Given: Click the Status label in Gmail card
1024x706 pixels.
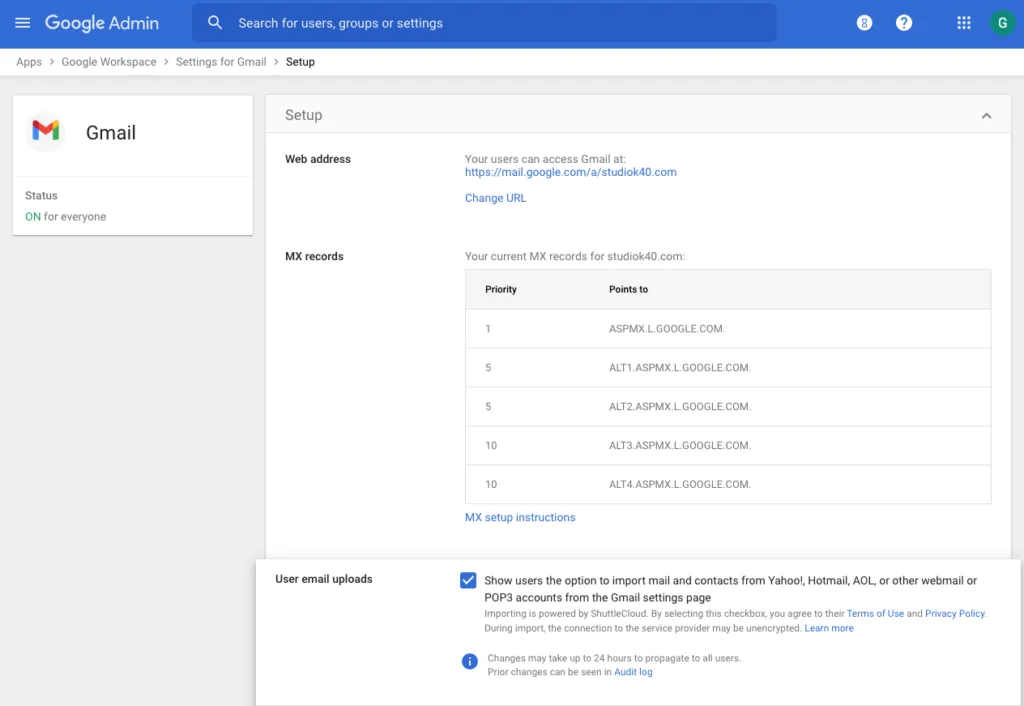Looking at the screenshot, I should (x=41, y=195).
